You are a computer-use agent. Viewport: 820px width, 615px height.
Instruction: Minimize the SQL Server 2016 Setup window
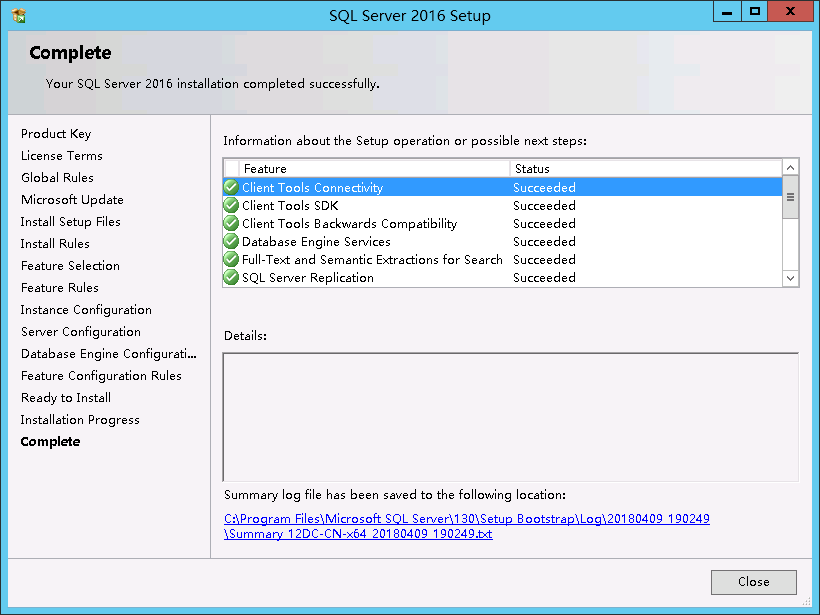[x=727, y=12]
